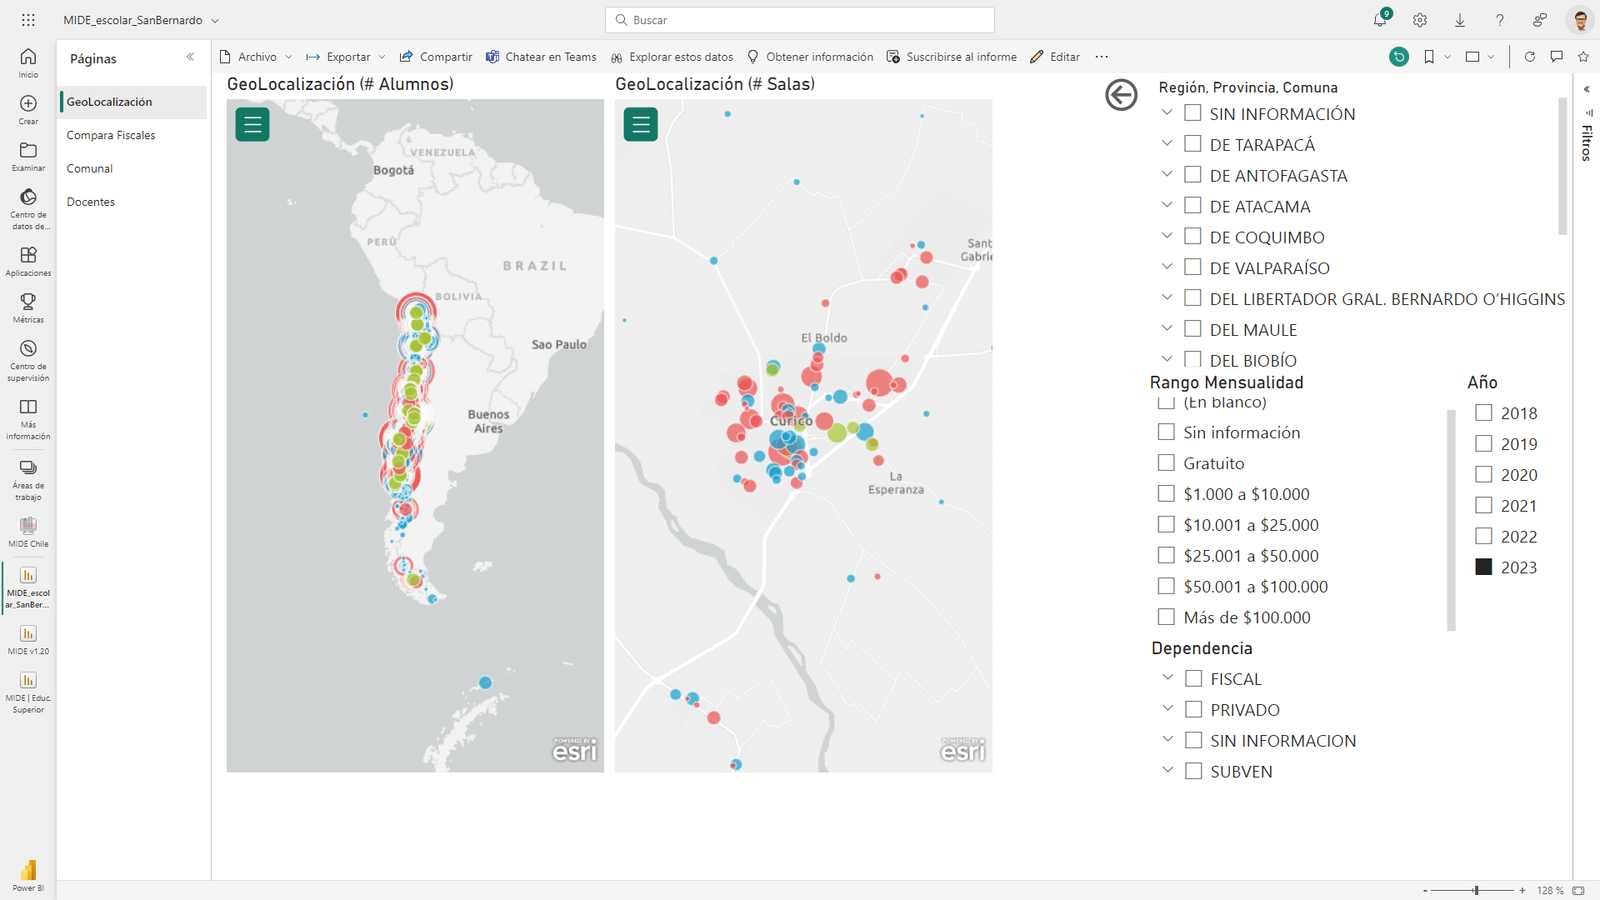
Task: Enable the FISCAL dependencia checkbox
Action: pos(1193,679)
